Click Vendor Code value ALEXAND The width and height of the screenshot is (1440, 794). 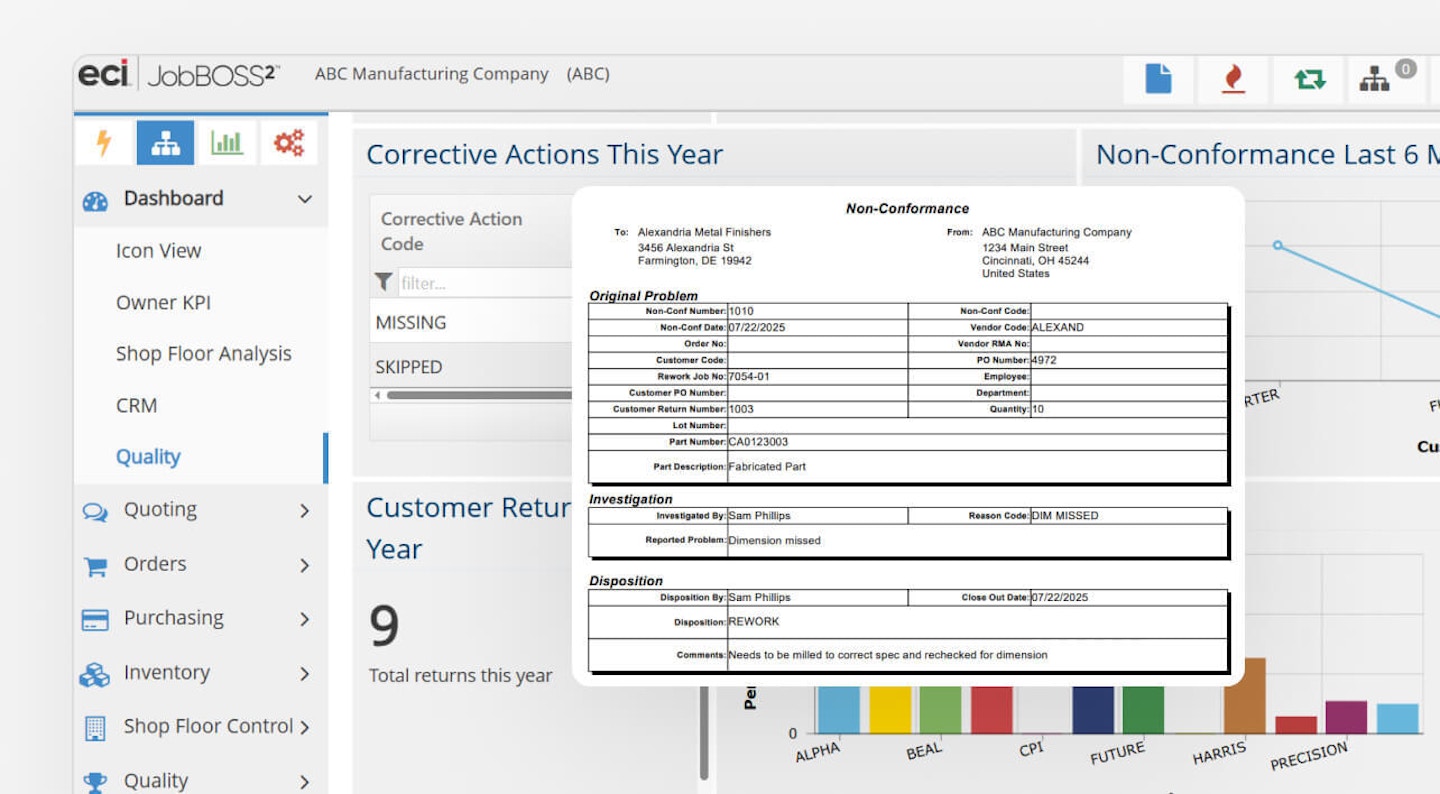(1057, 327)
